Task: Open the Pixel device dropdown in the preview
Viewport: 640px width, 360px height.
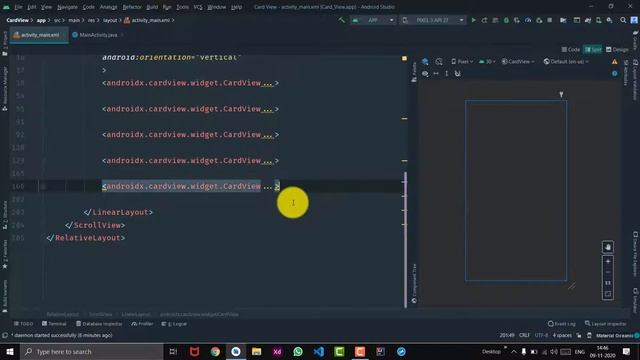Action: tap(462, 62)
